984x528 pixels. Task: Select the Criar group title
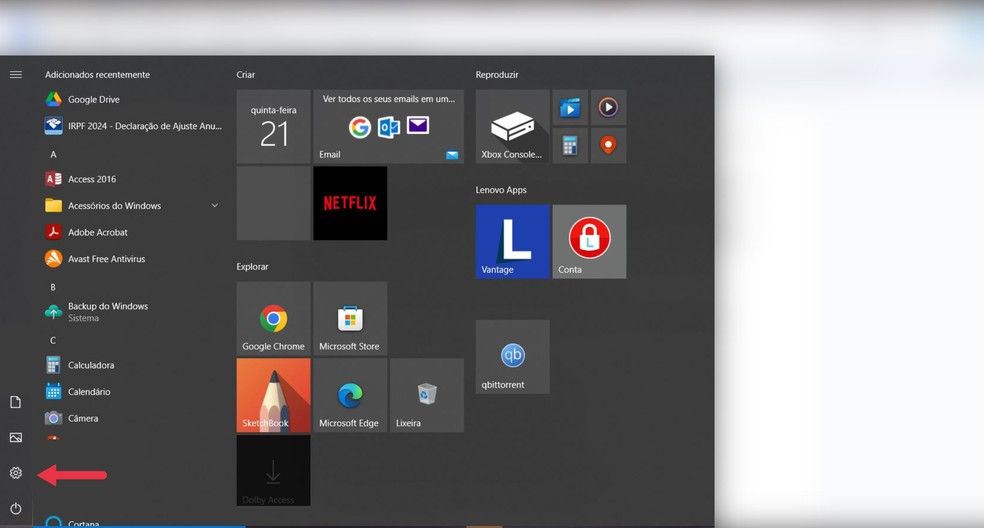246,75
